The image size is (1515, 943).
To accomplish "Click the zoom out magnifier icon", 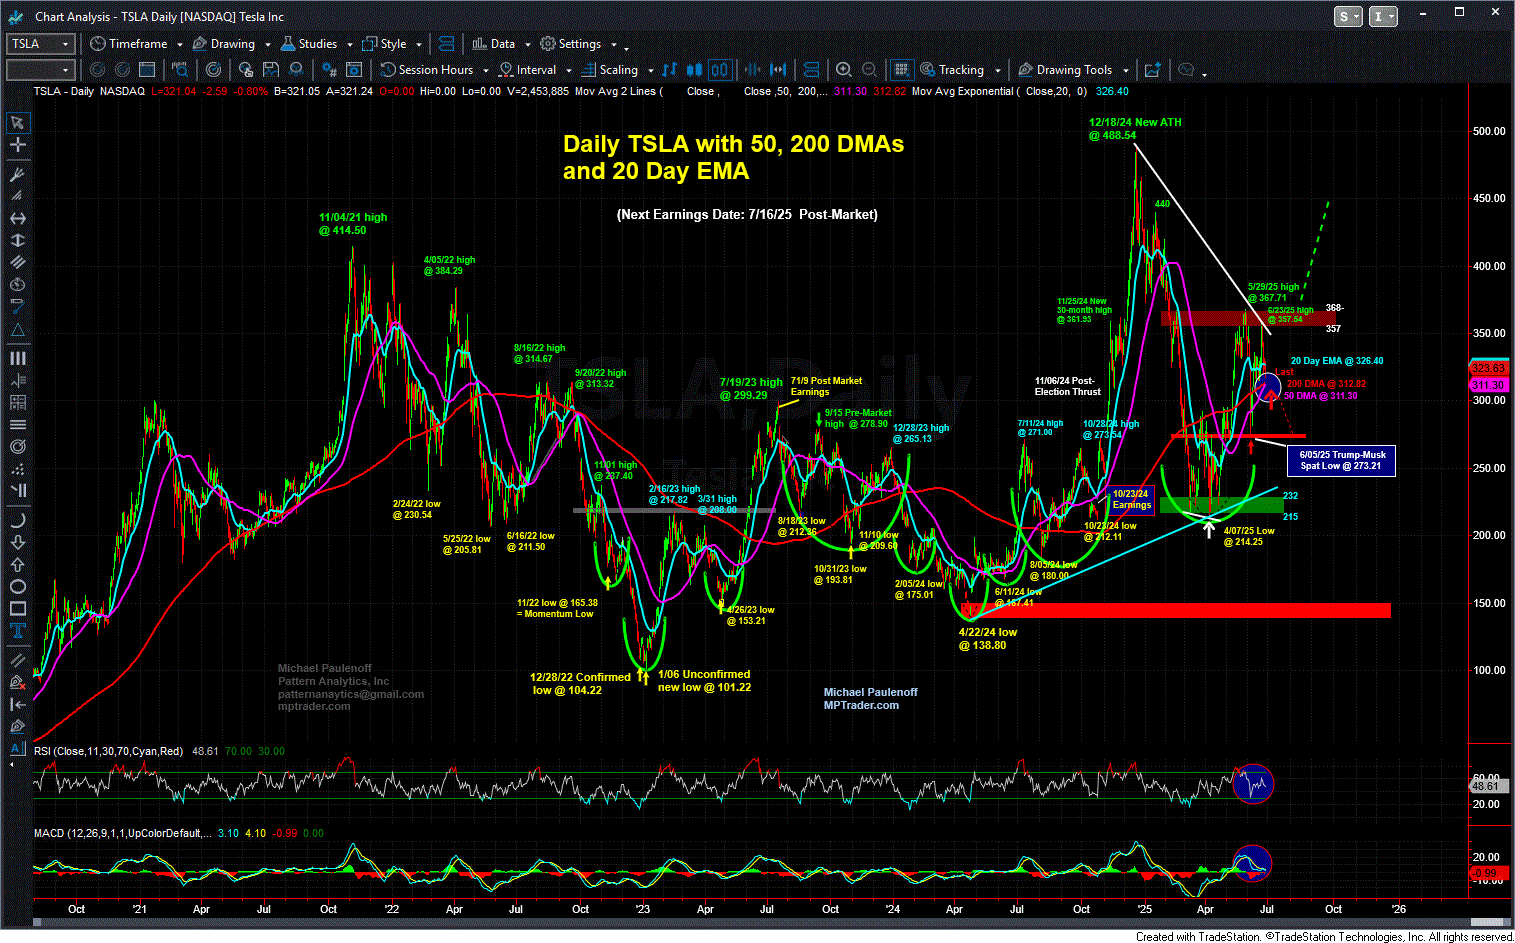I will click(869, 70).
